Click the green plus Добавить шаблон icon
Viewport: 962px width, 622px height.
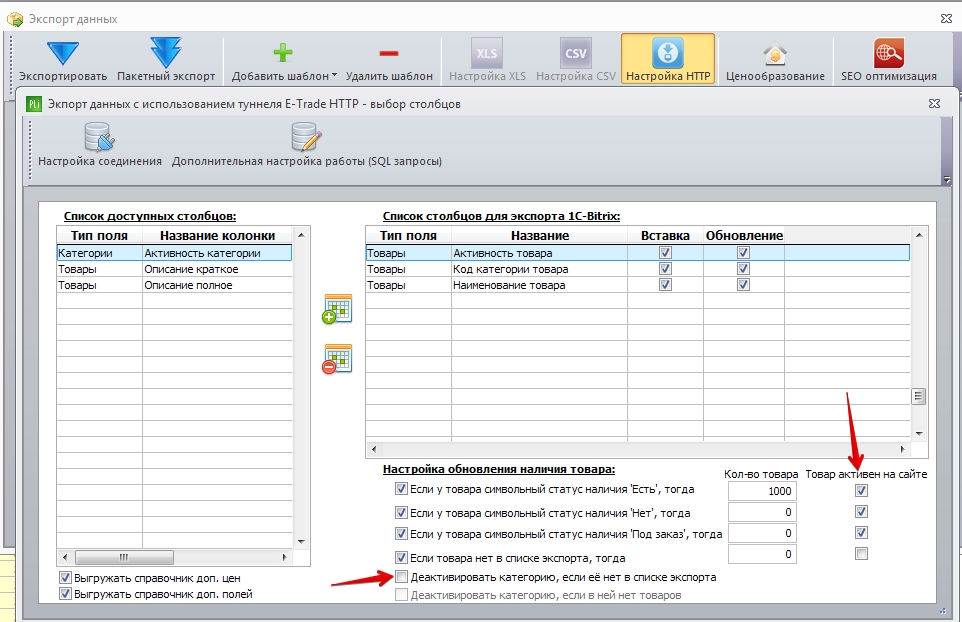[283, 53]
